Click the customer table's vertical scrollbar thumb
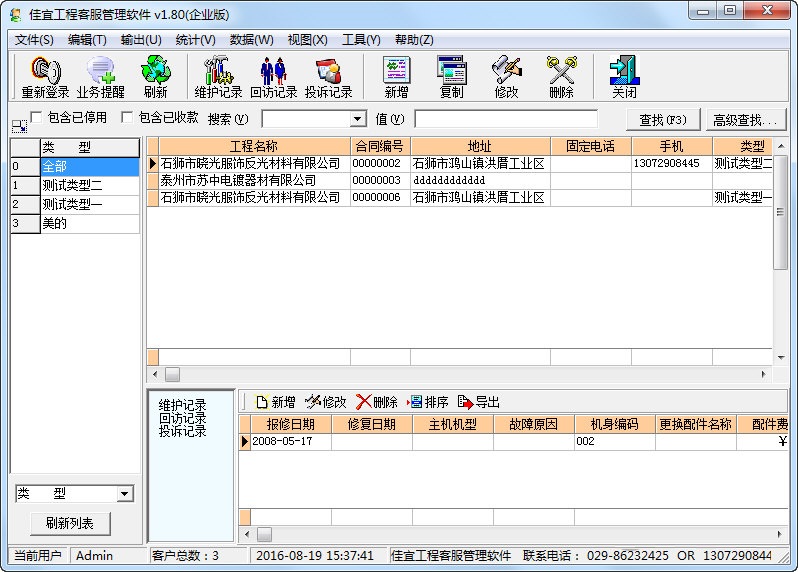The image size is (798, 572). pos(780,213)
